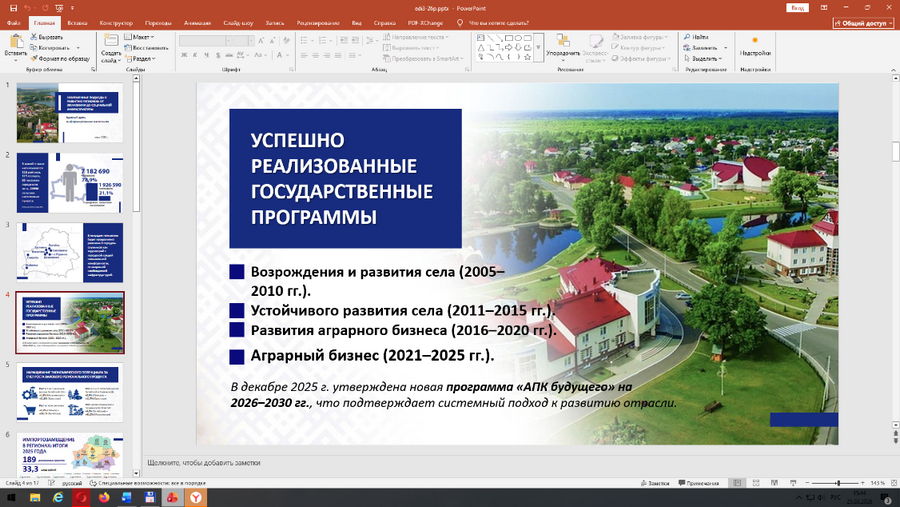Expand the Layout (Макет) dropdown
This screenshot has height=507, width=900.
(x=141, y=36)
